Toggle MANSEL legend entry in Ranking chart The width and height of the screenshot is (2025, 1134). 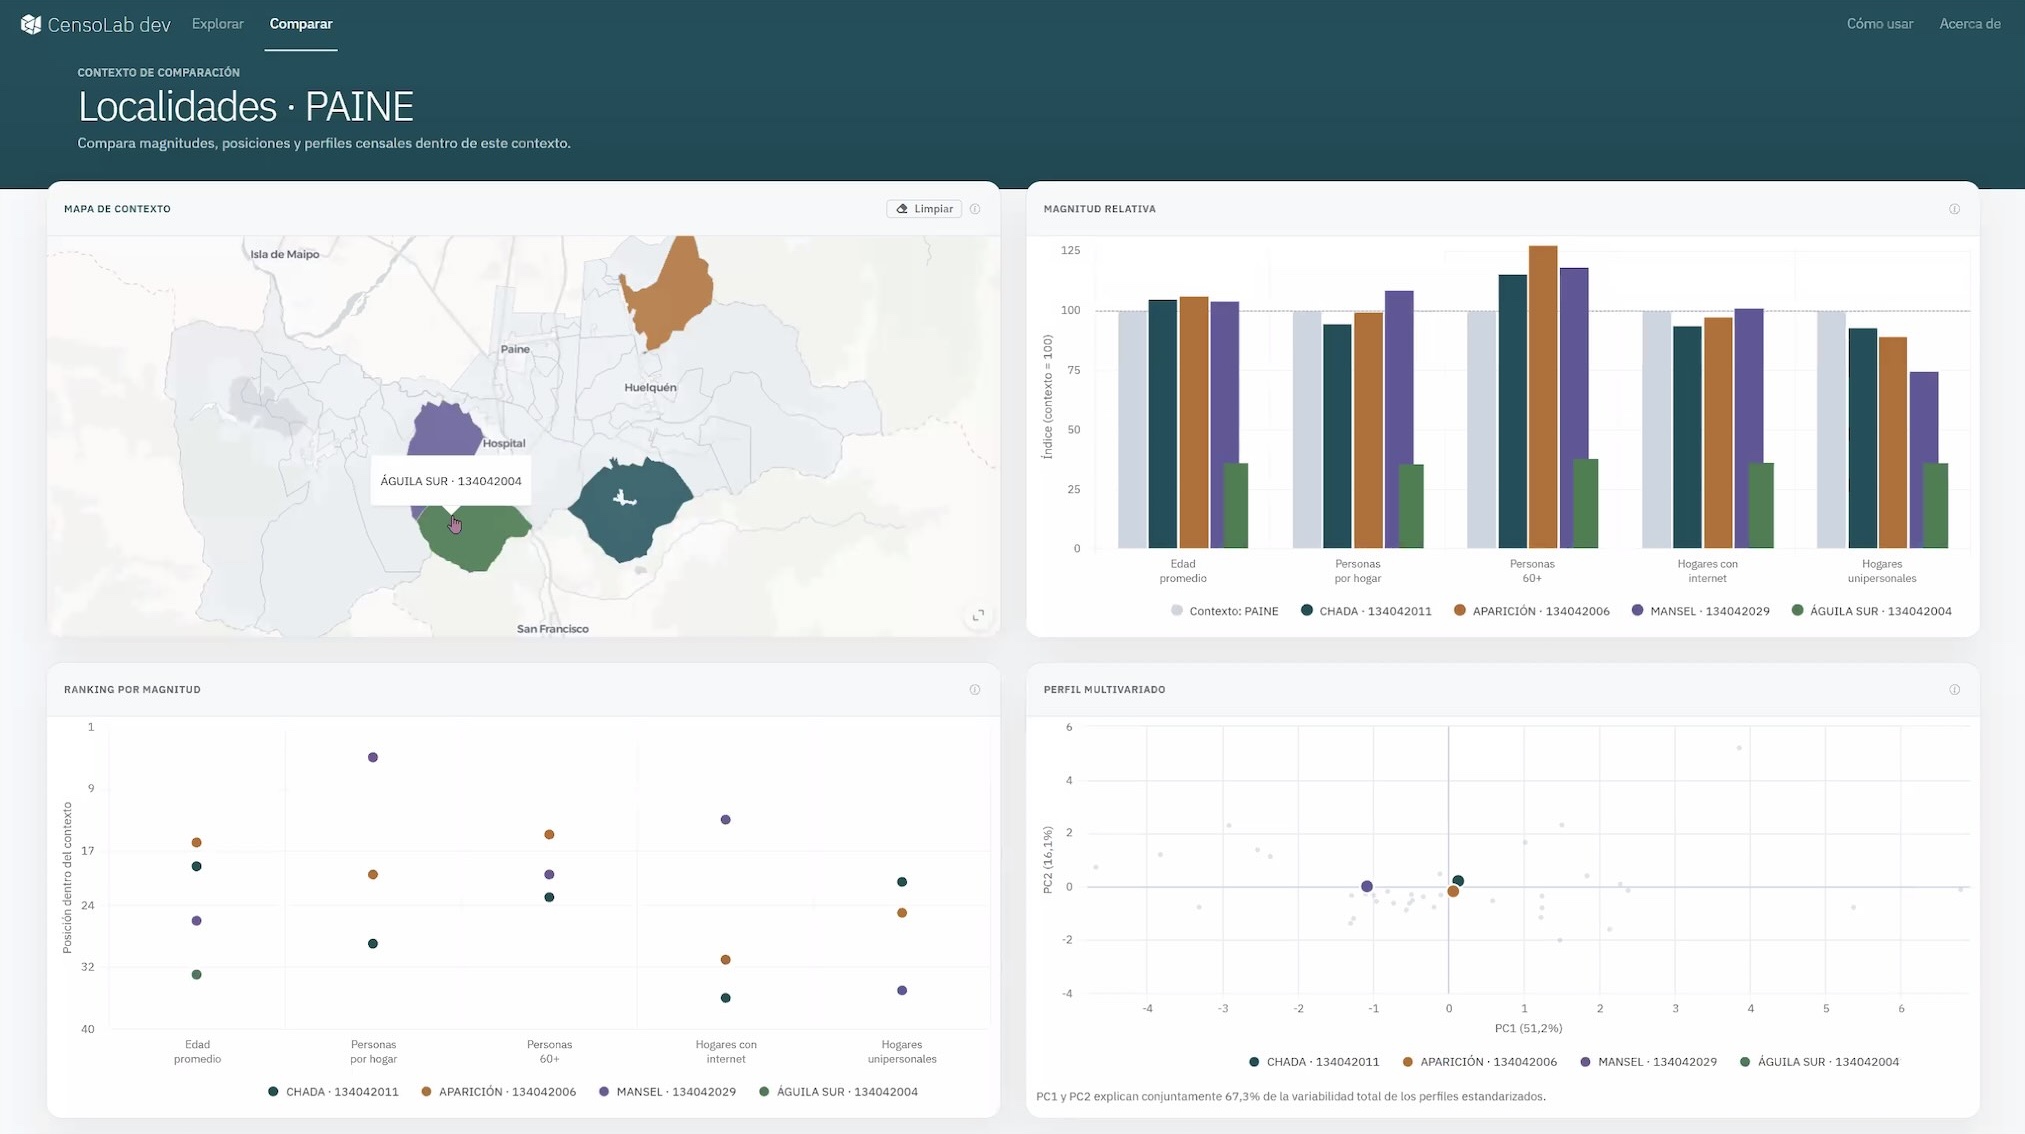click(x=667, y=1092)
